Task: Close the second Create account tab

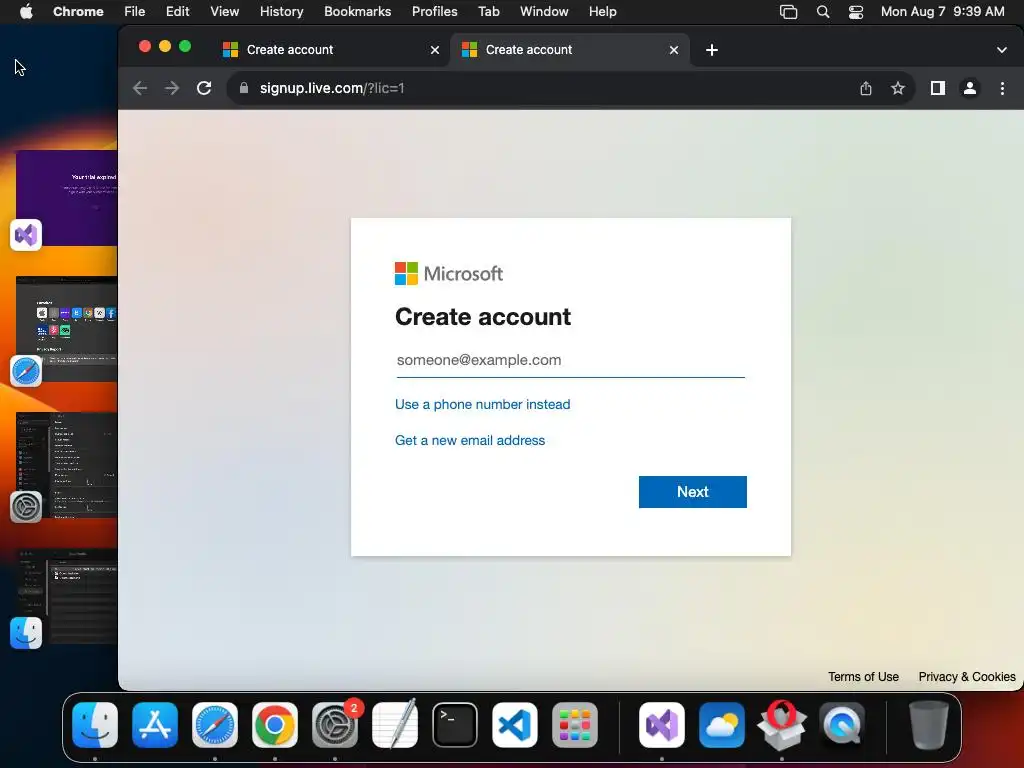Action: click(x=674, y=50)
